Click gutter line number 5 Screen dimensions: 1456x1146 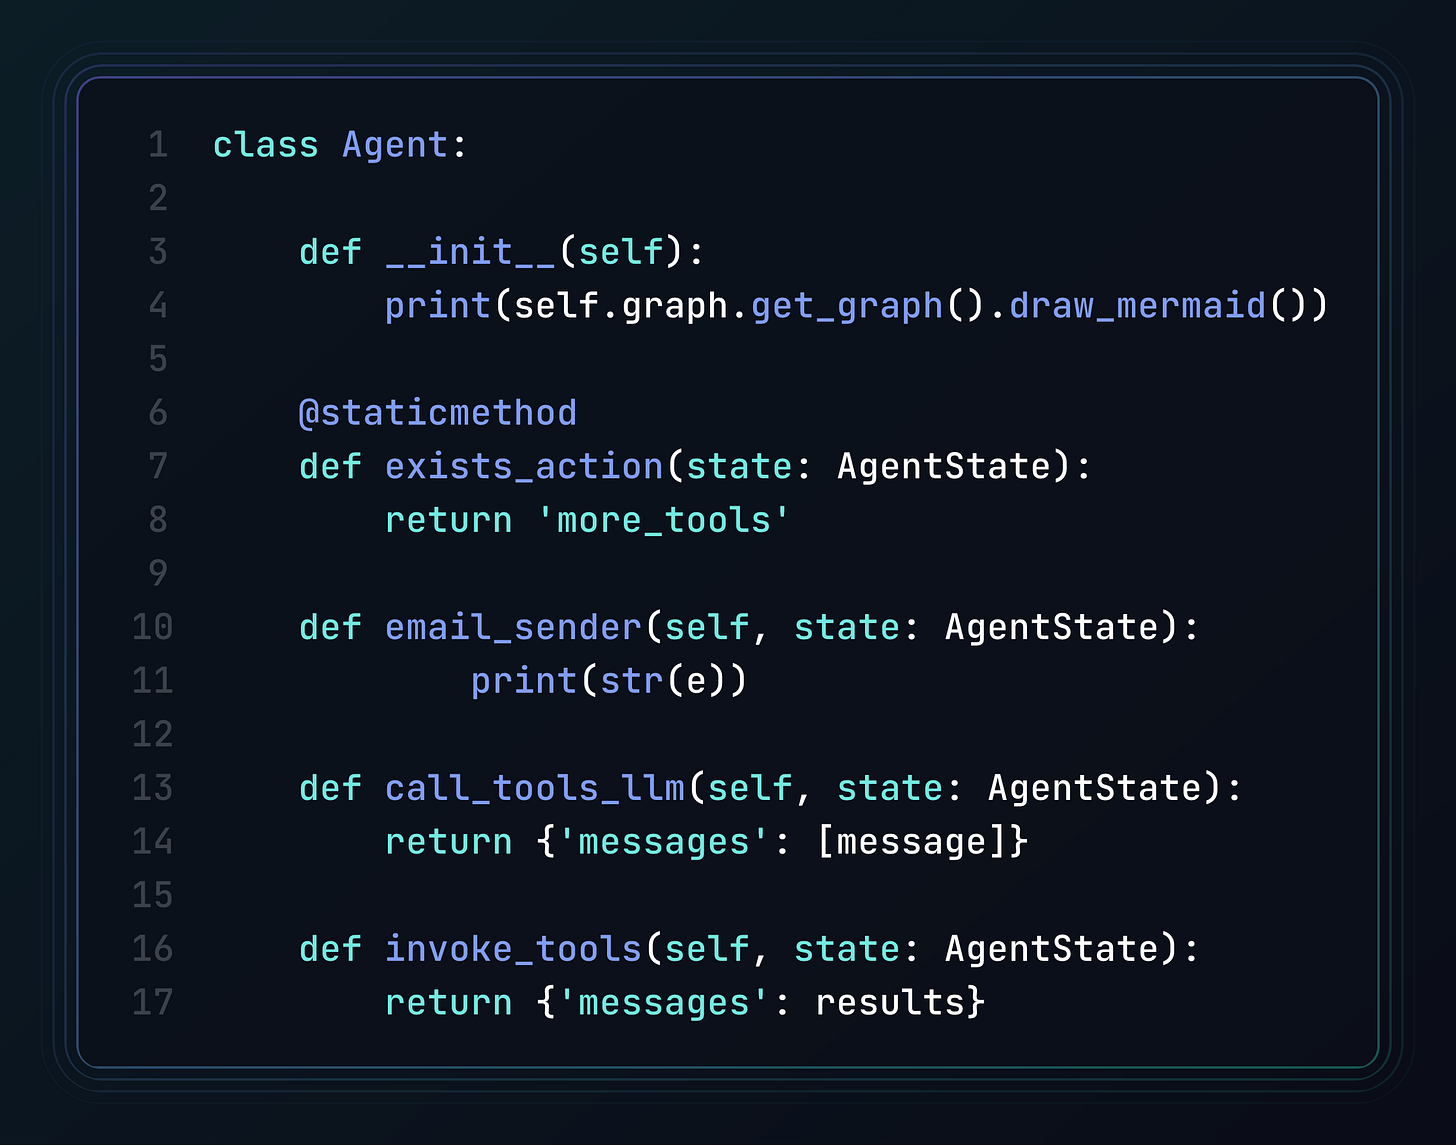coord(158,359)
